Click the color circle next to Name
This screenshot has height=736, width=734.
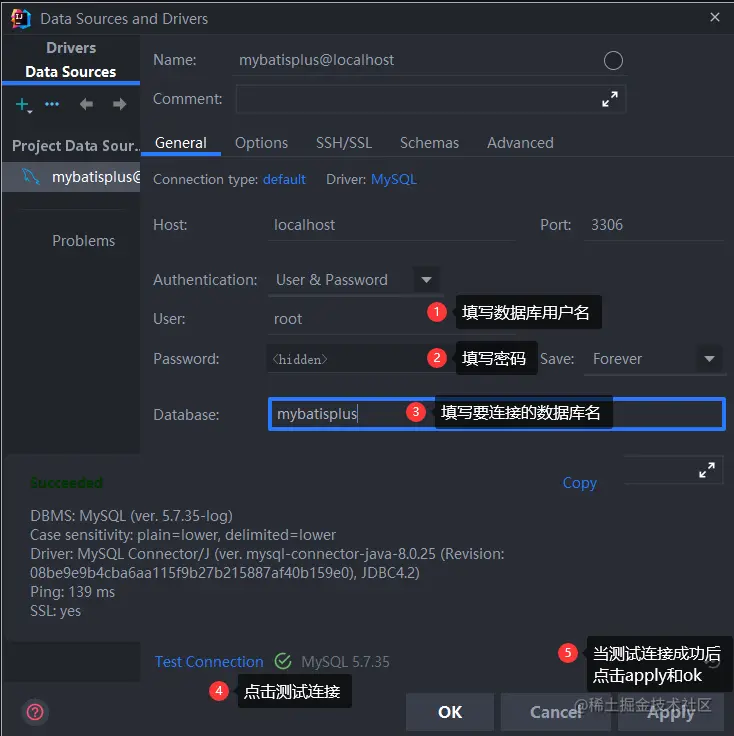click(613, 61)
